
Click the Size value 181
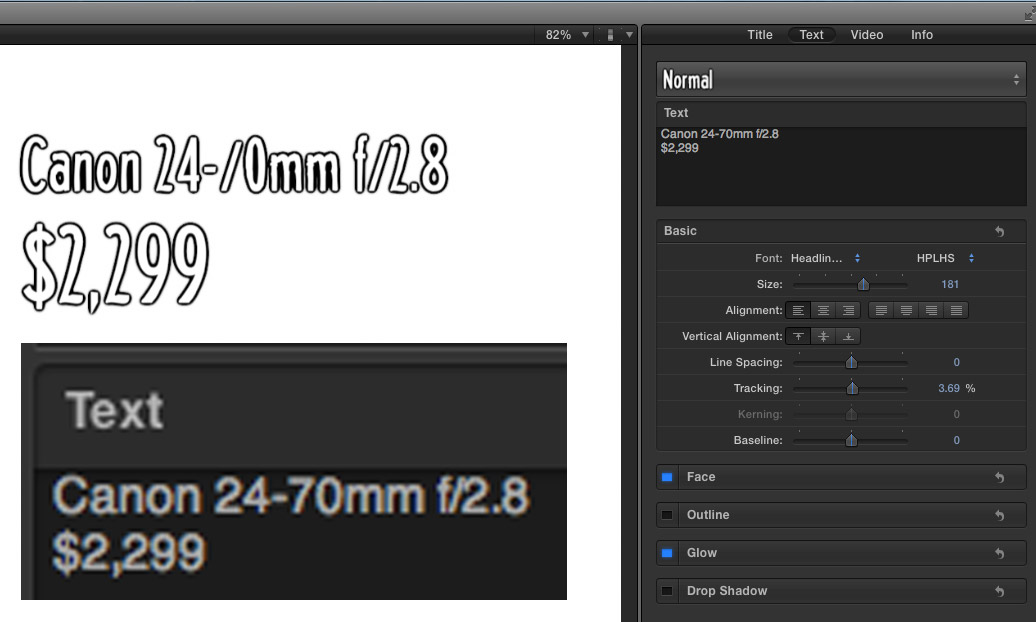pyautogui.click(x=949, y=284)
